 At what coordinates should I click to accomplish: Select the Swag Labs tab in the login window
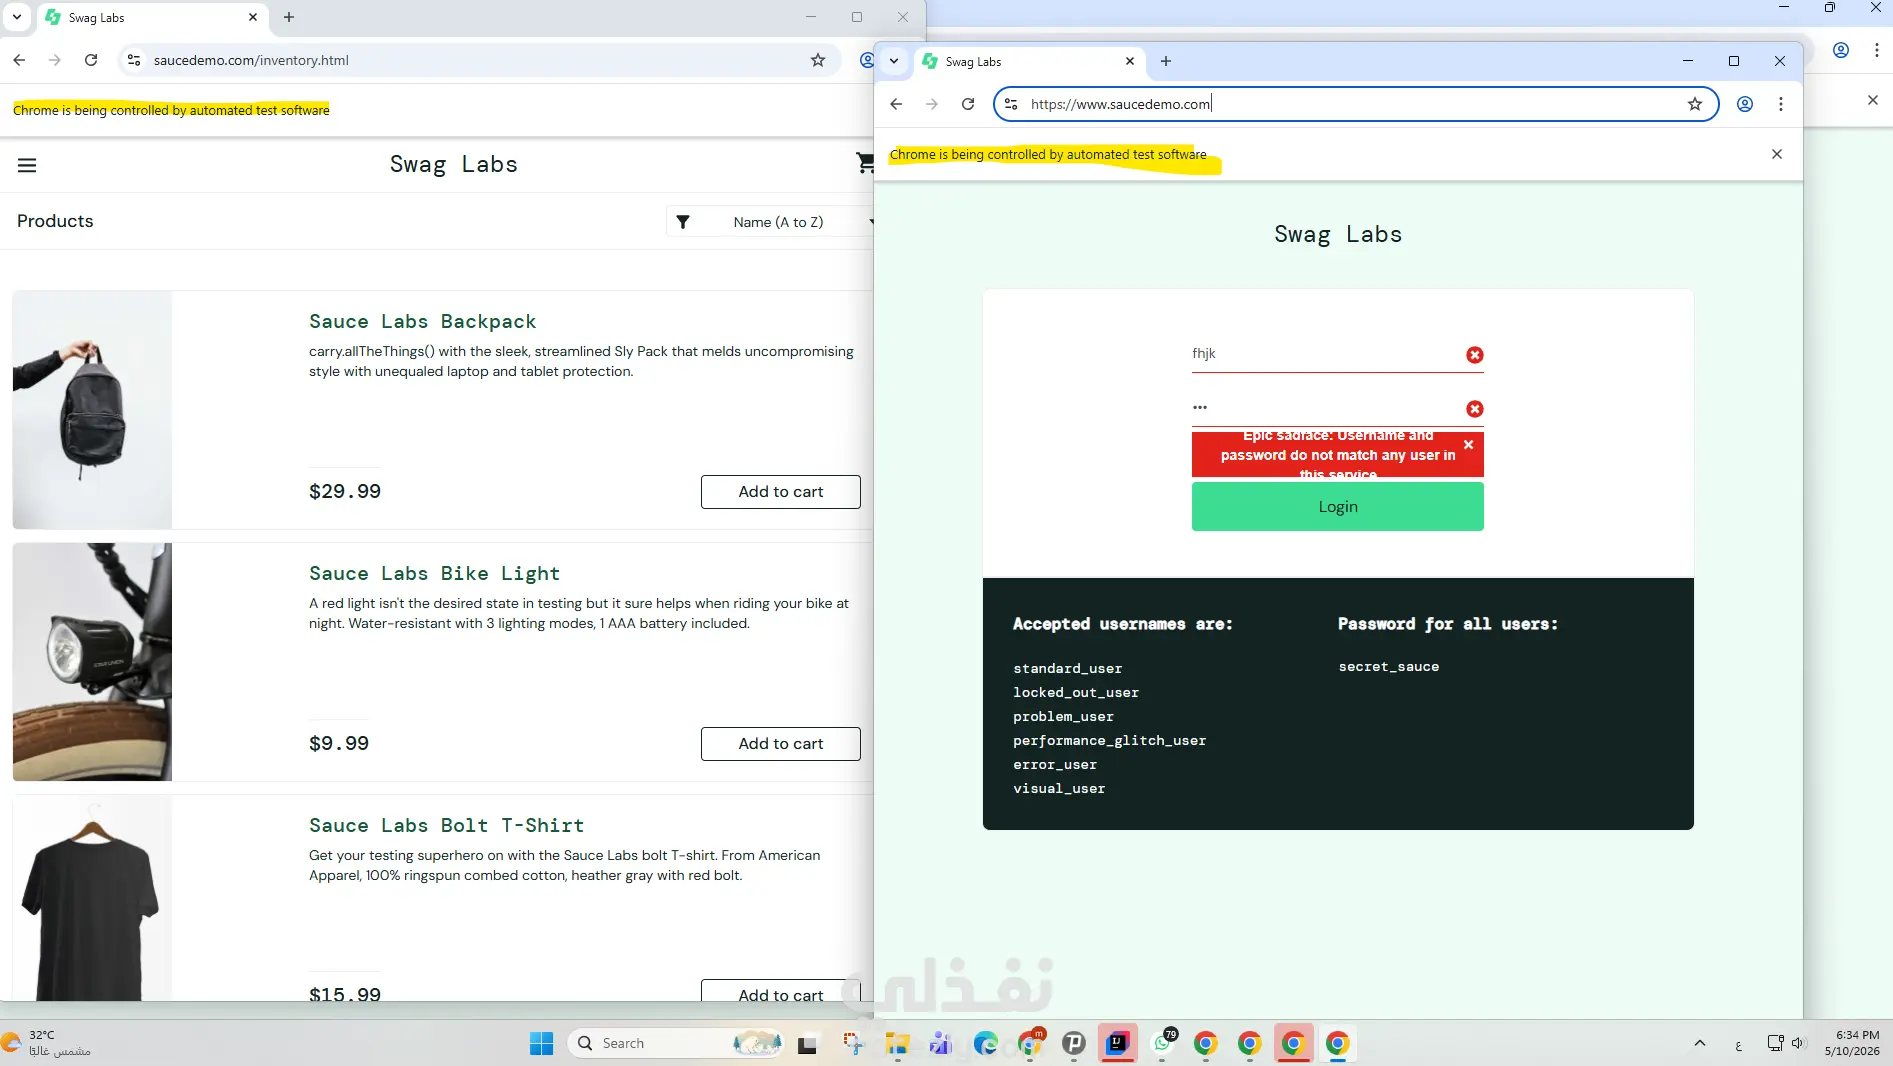pyautogui.click(x=1028, y=62)
